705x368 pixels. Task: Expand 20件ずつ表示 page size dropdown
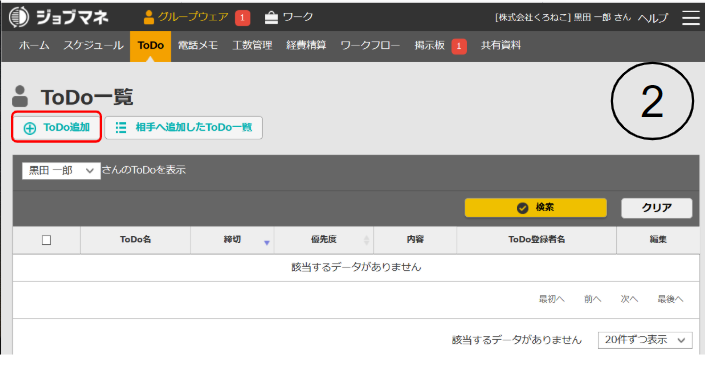[645, 340]
